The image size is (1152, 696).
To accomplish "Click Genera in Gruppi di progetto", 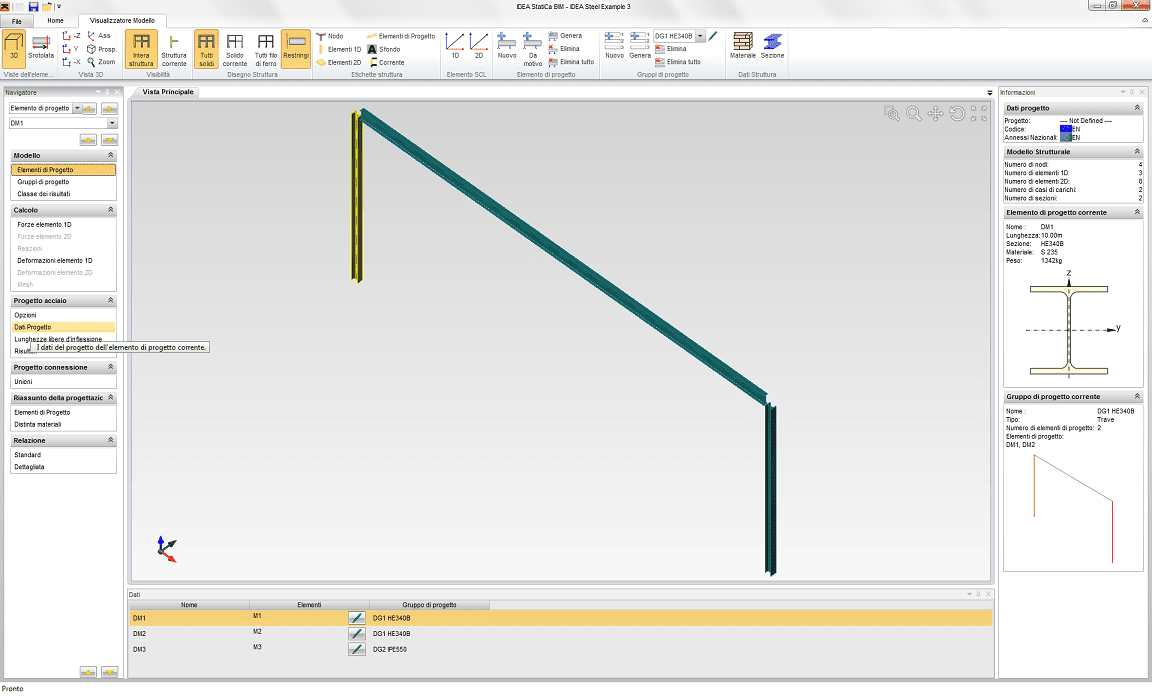I will pyautogui.click(x=640, y=46).
